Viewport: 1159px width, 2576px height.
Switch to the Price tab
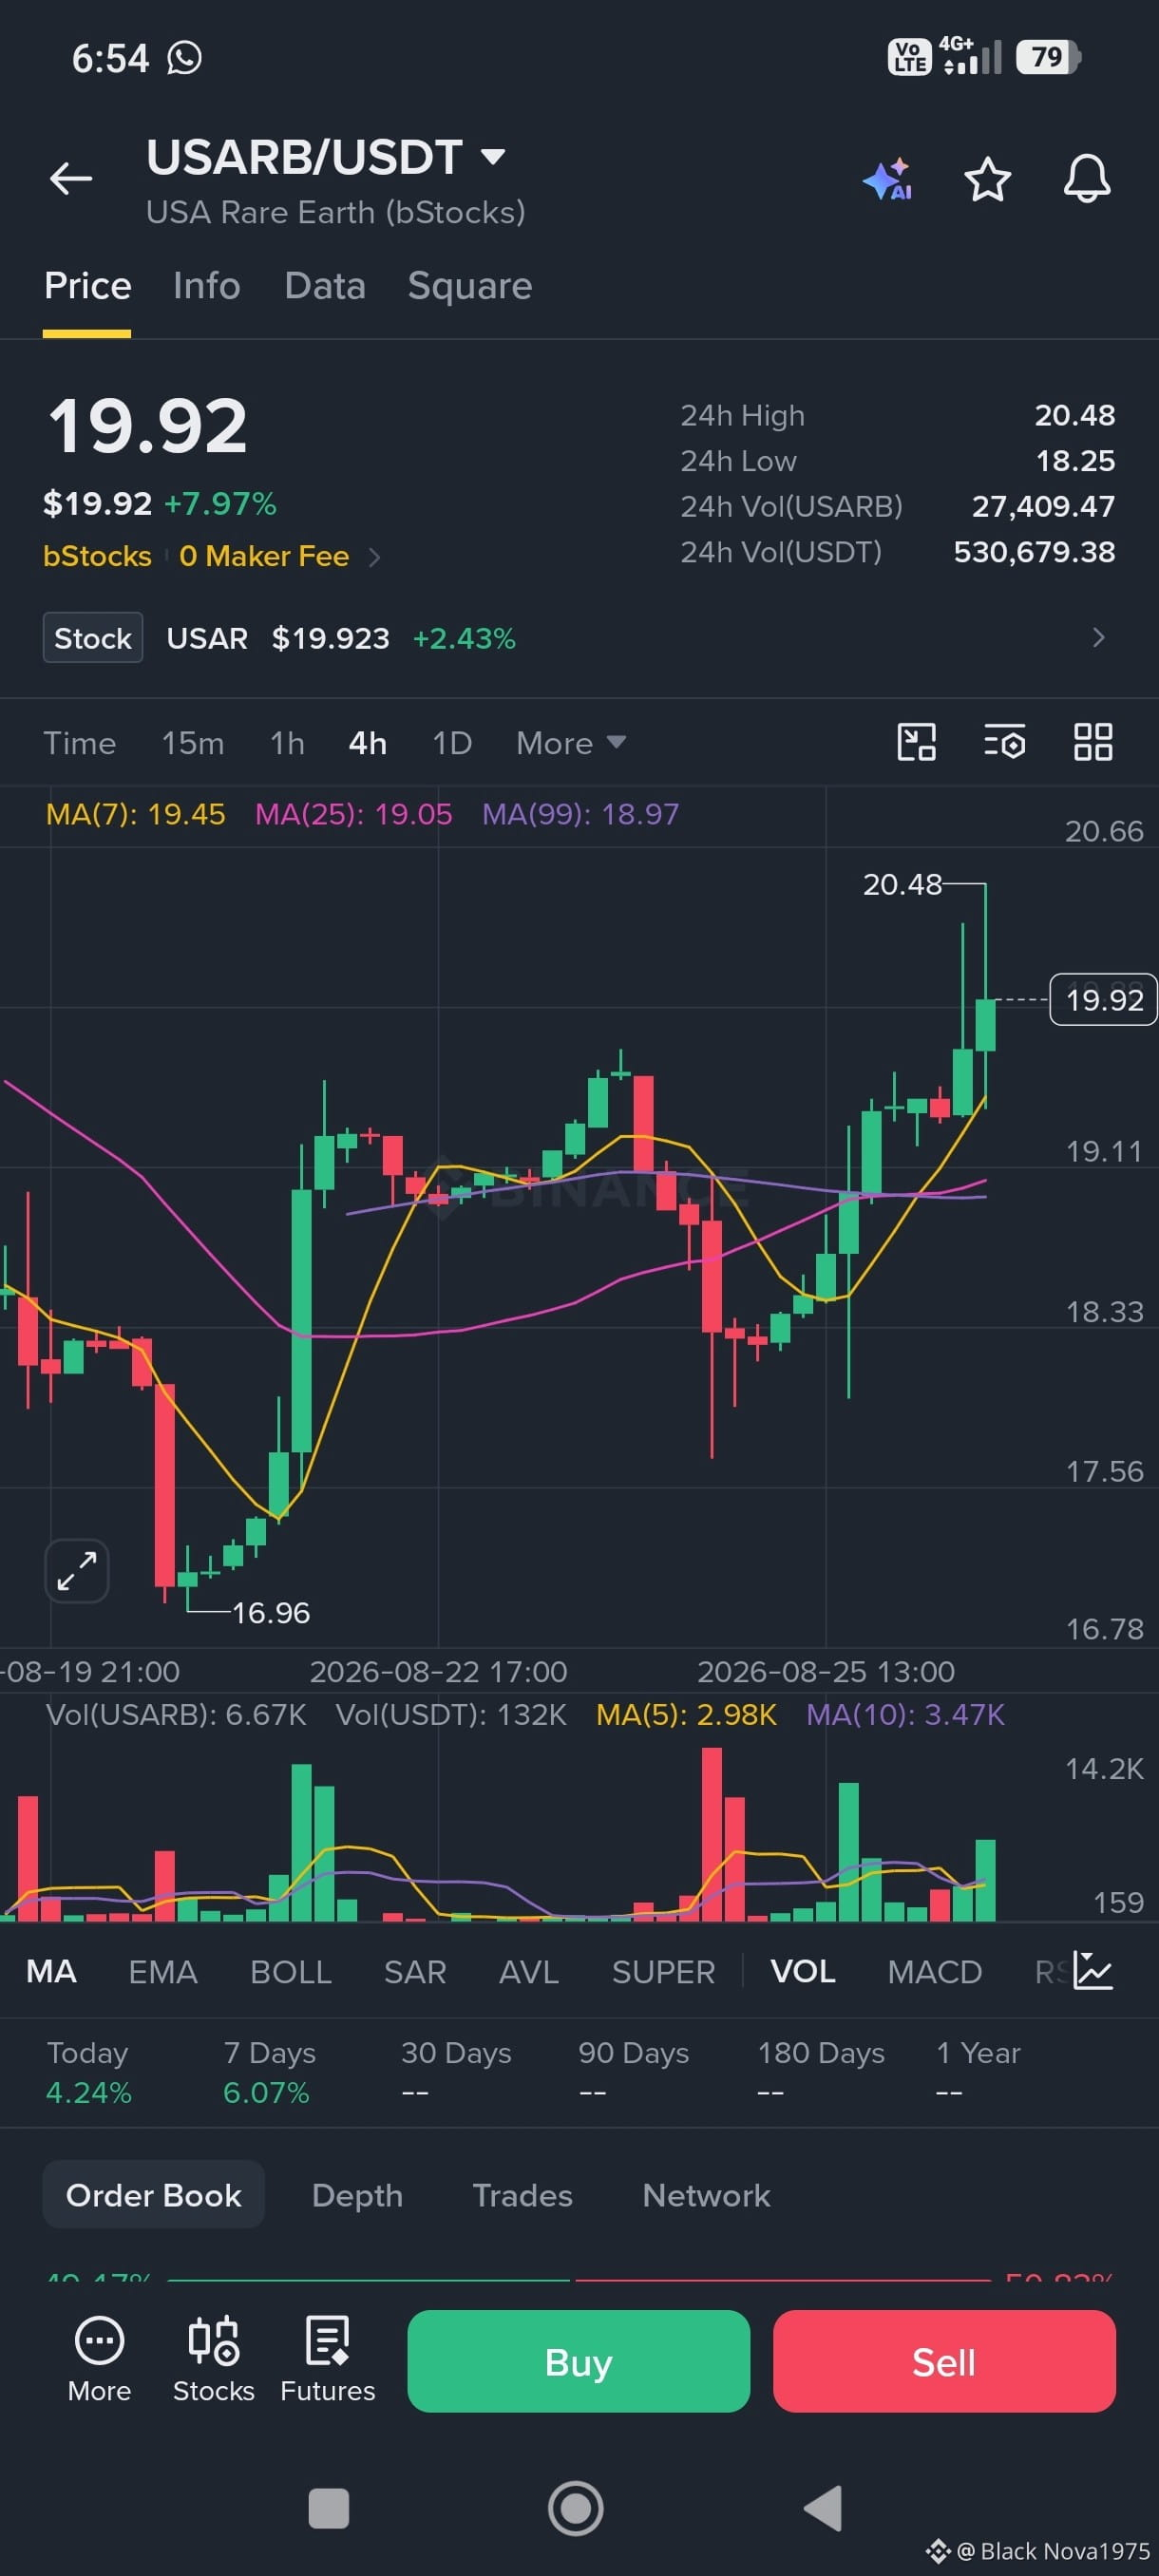coord(87,286)
